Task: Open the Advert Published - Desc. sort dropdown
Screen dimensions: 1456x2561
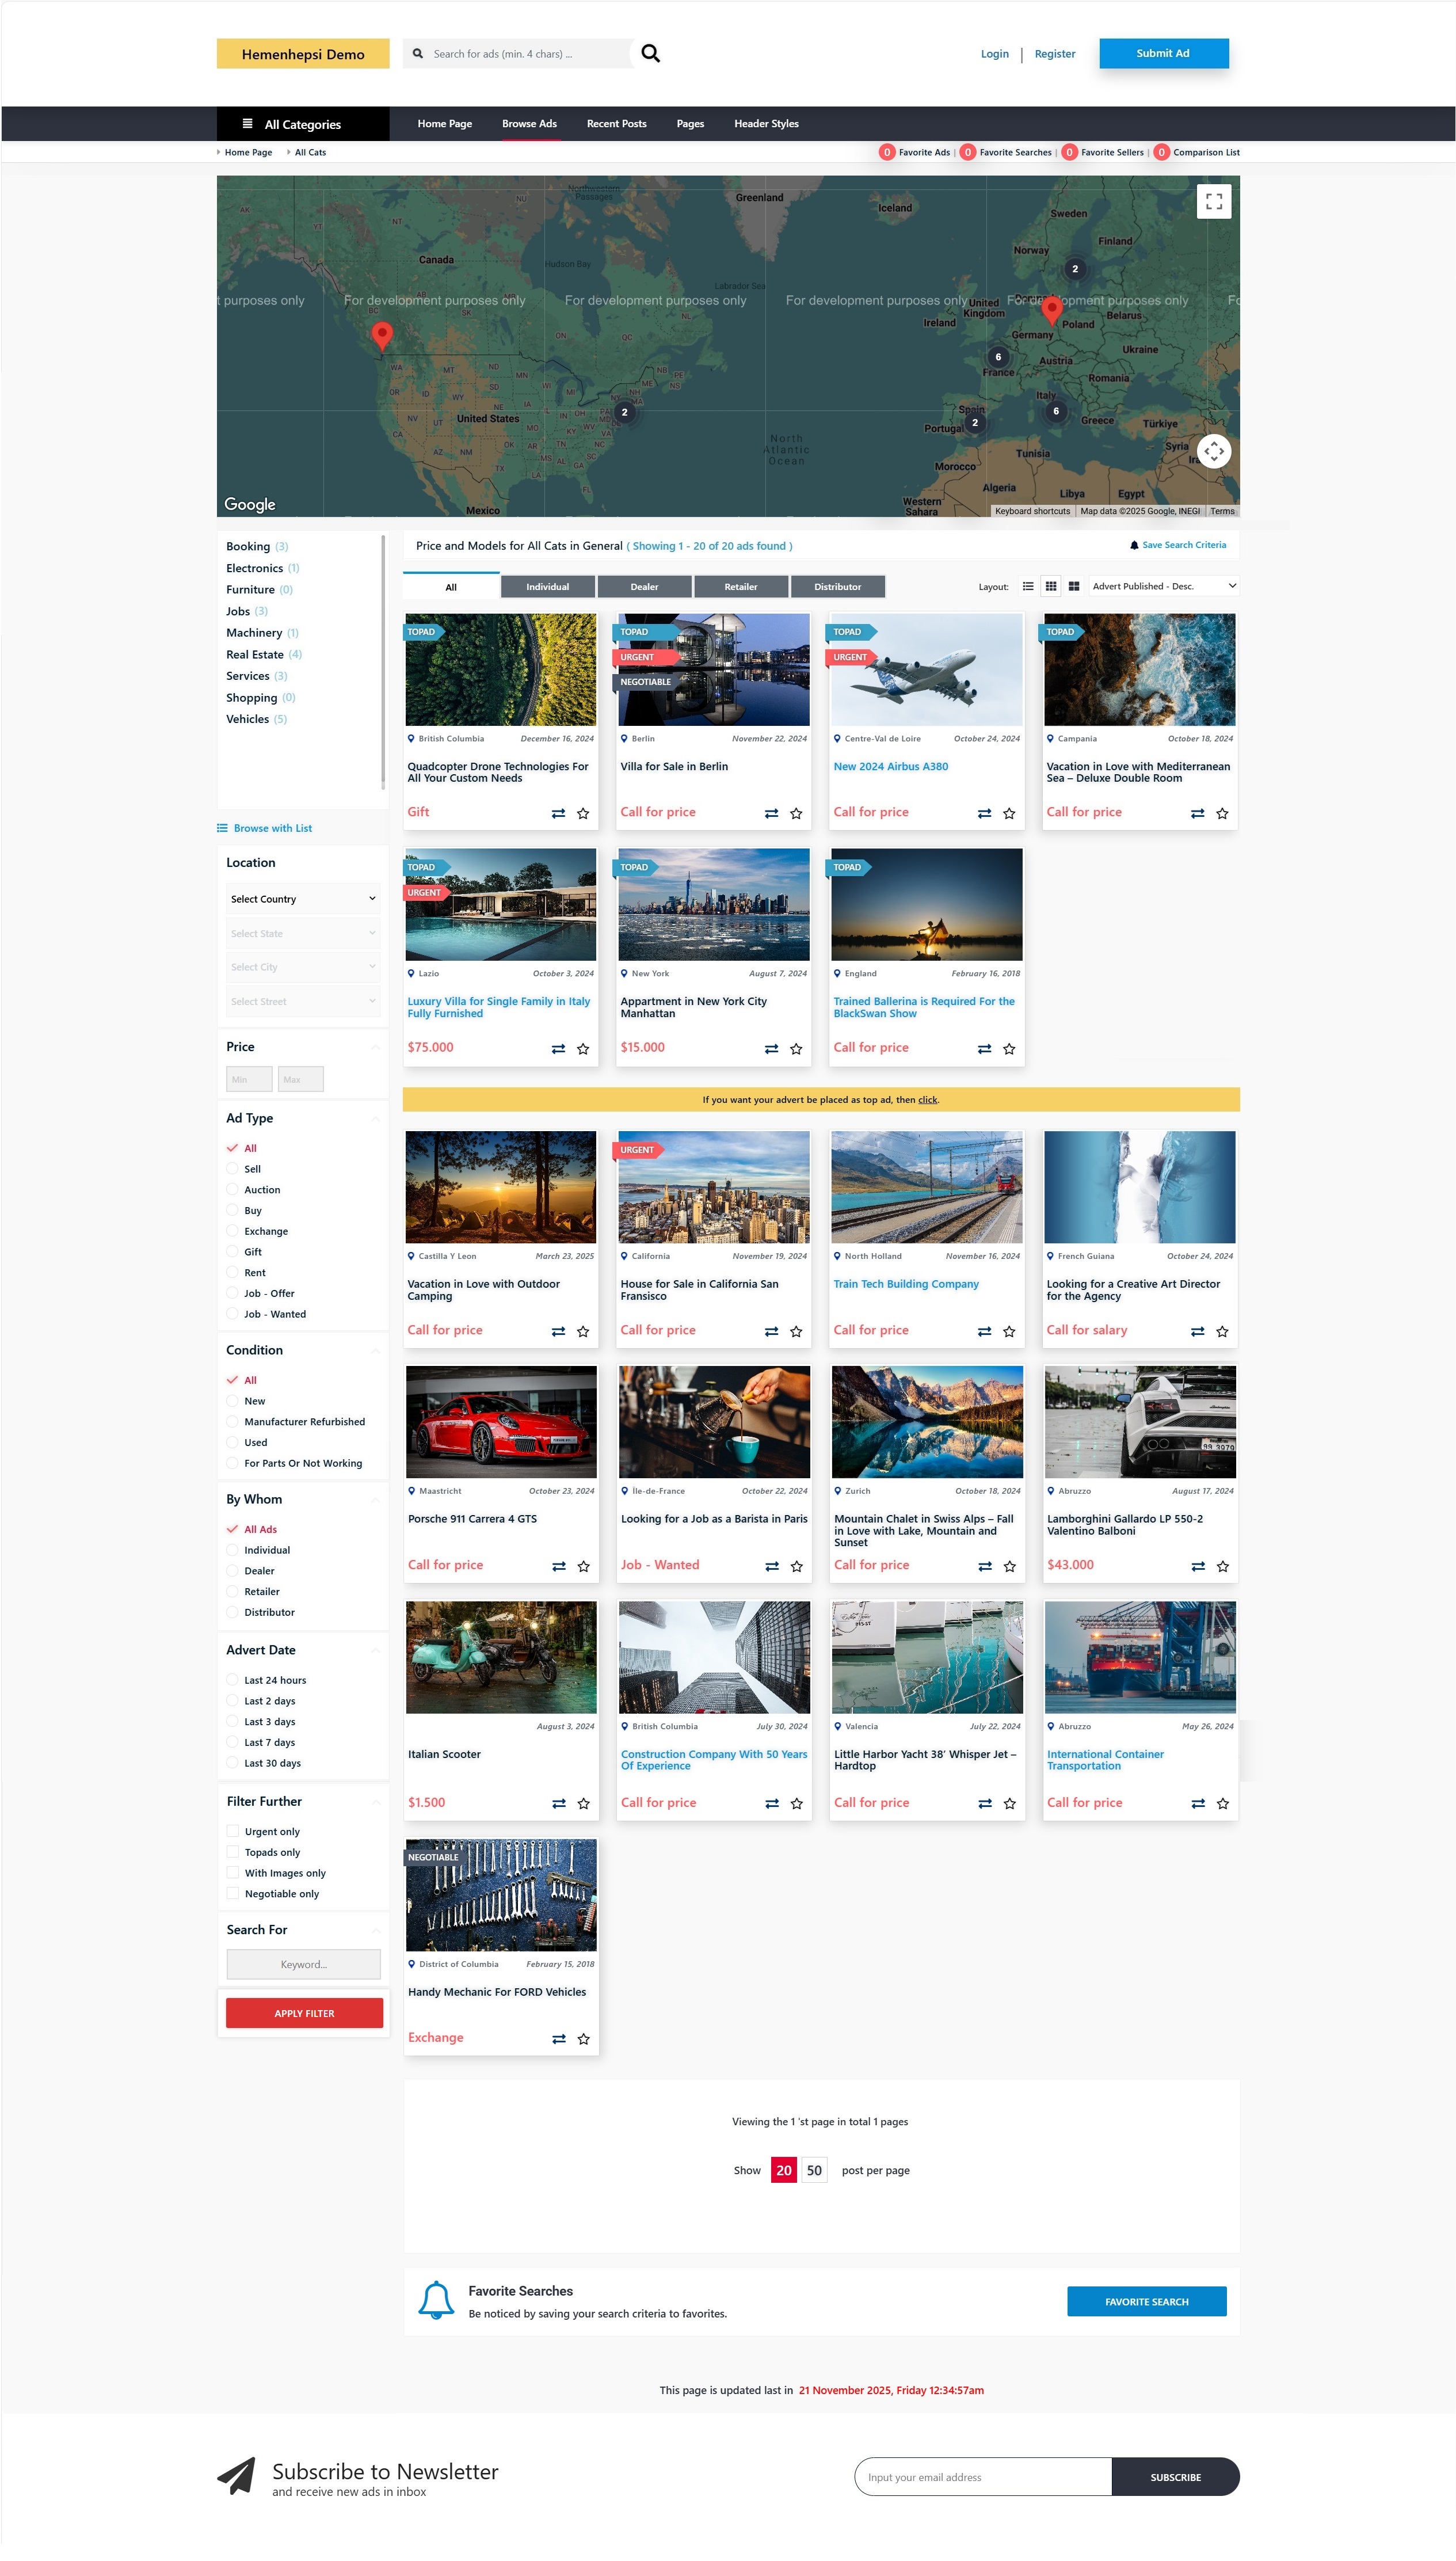Action: click(x=1163, y=586)
